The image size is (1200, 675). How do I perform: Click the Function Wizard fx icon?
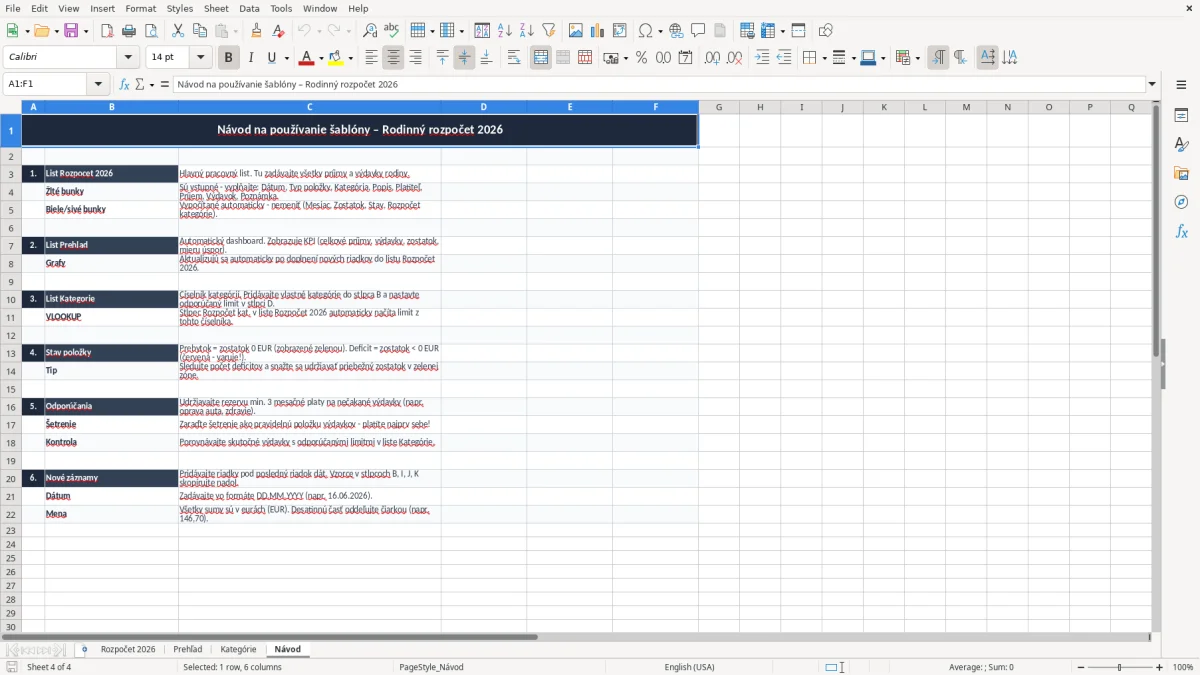[125, 84]
